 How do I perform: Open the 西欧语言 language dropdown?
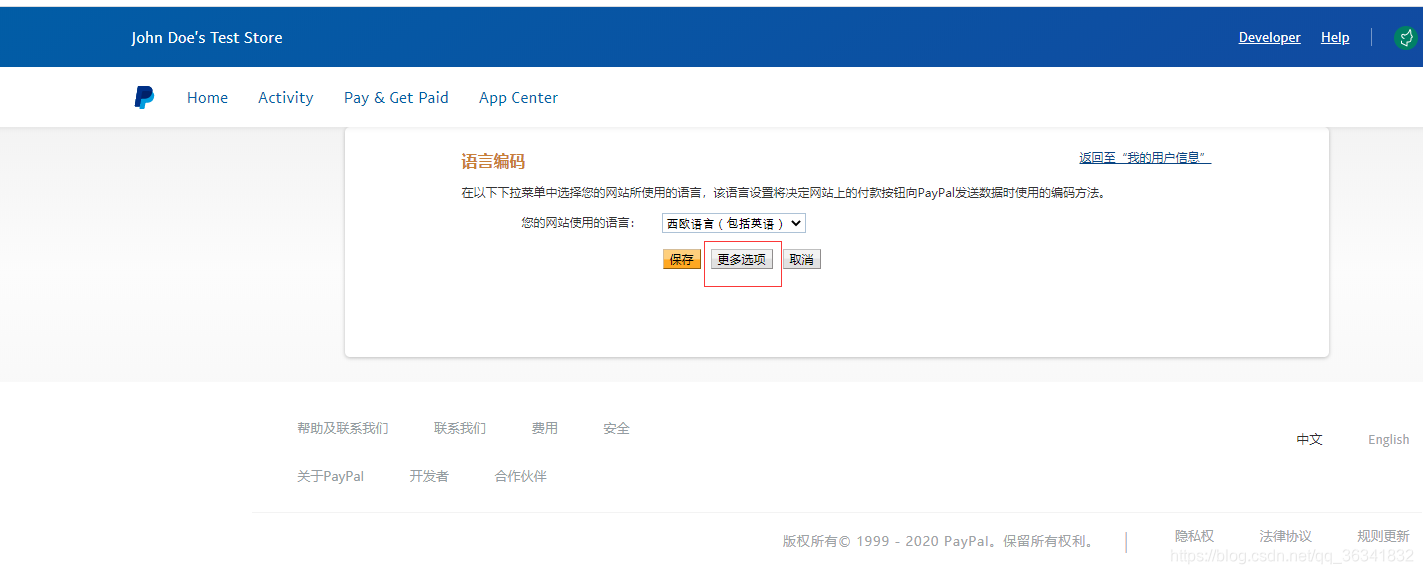(x=734, y=223)
